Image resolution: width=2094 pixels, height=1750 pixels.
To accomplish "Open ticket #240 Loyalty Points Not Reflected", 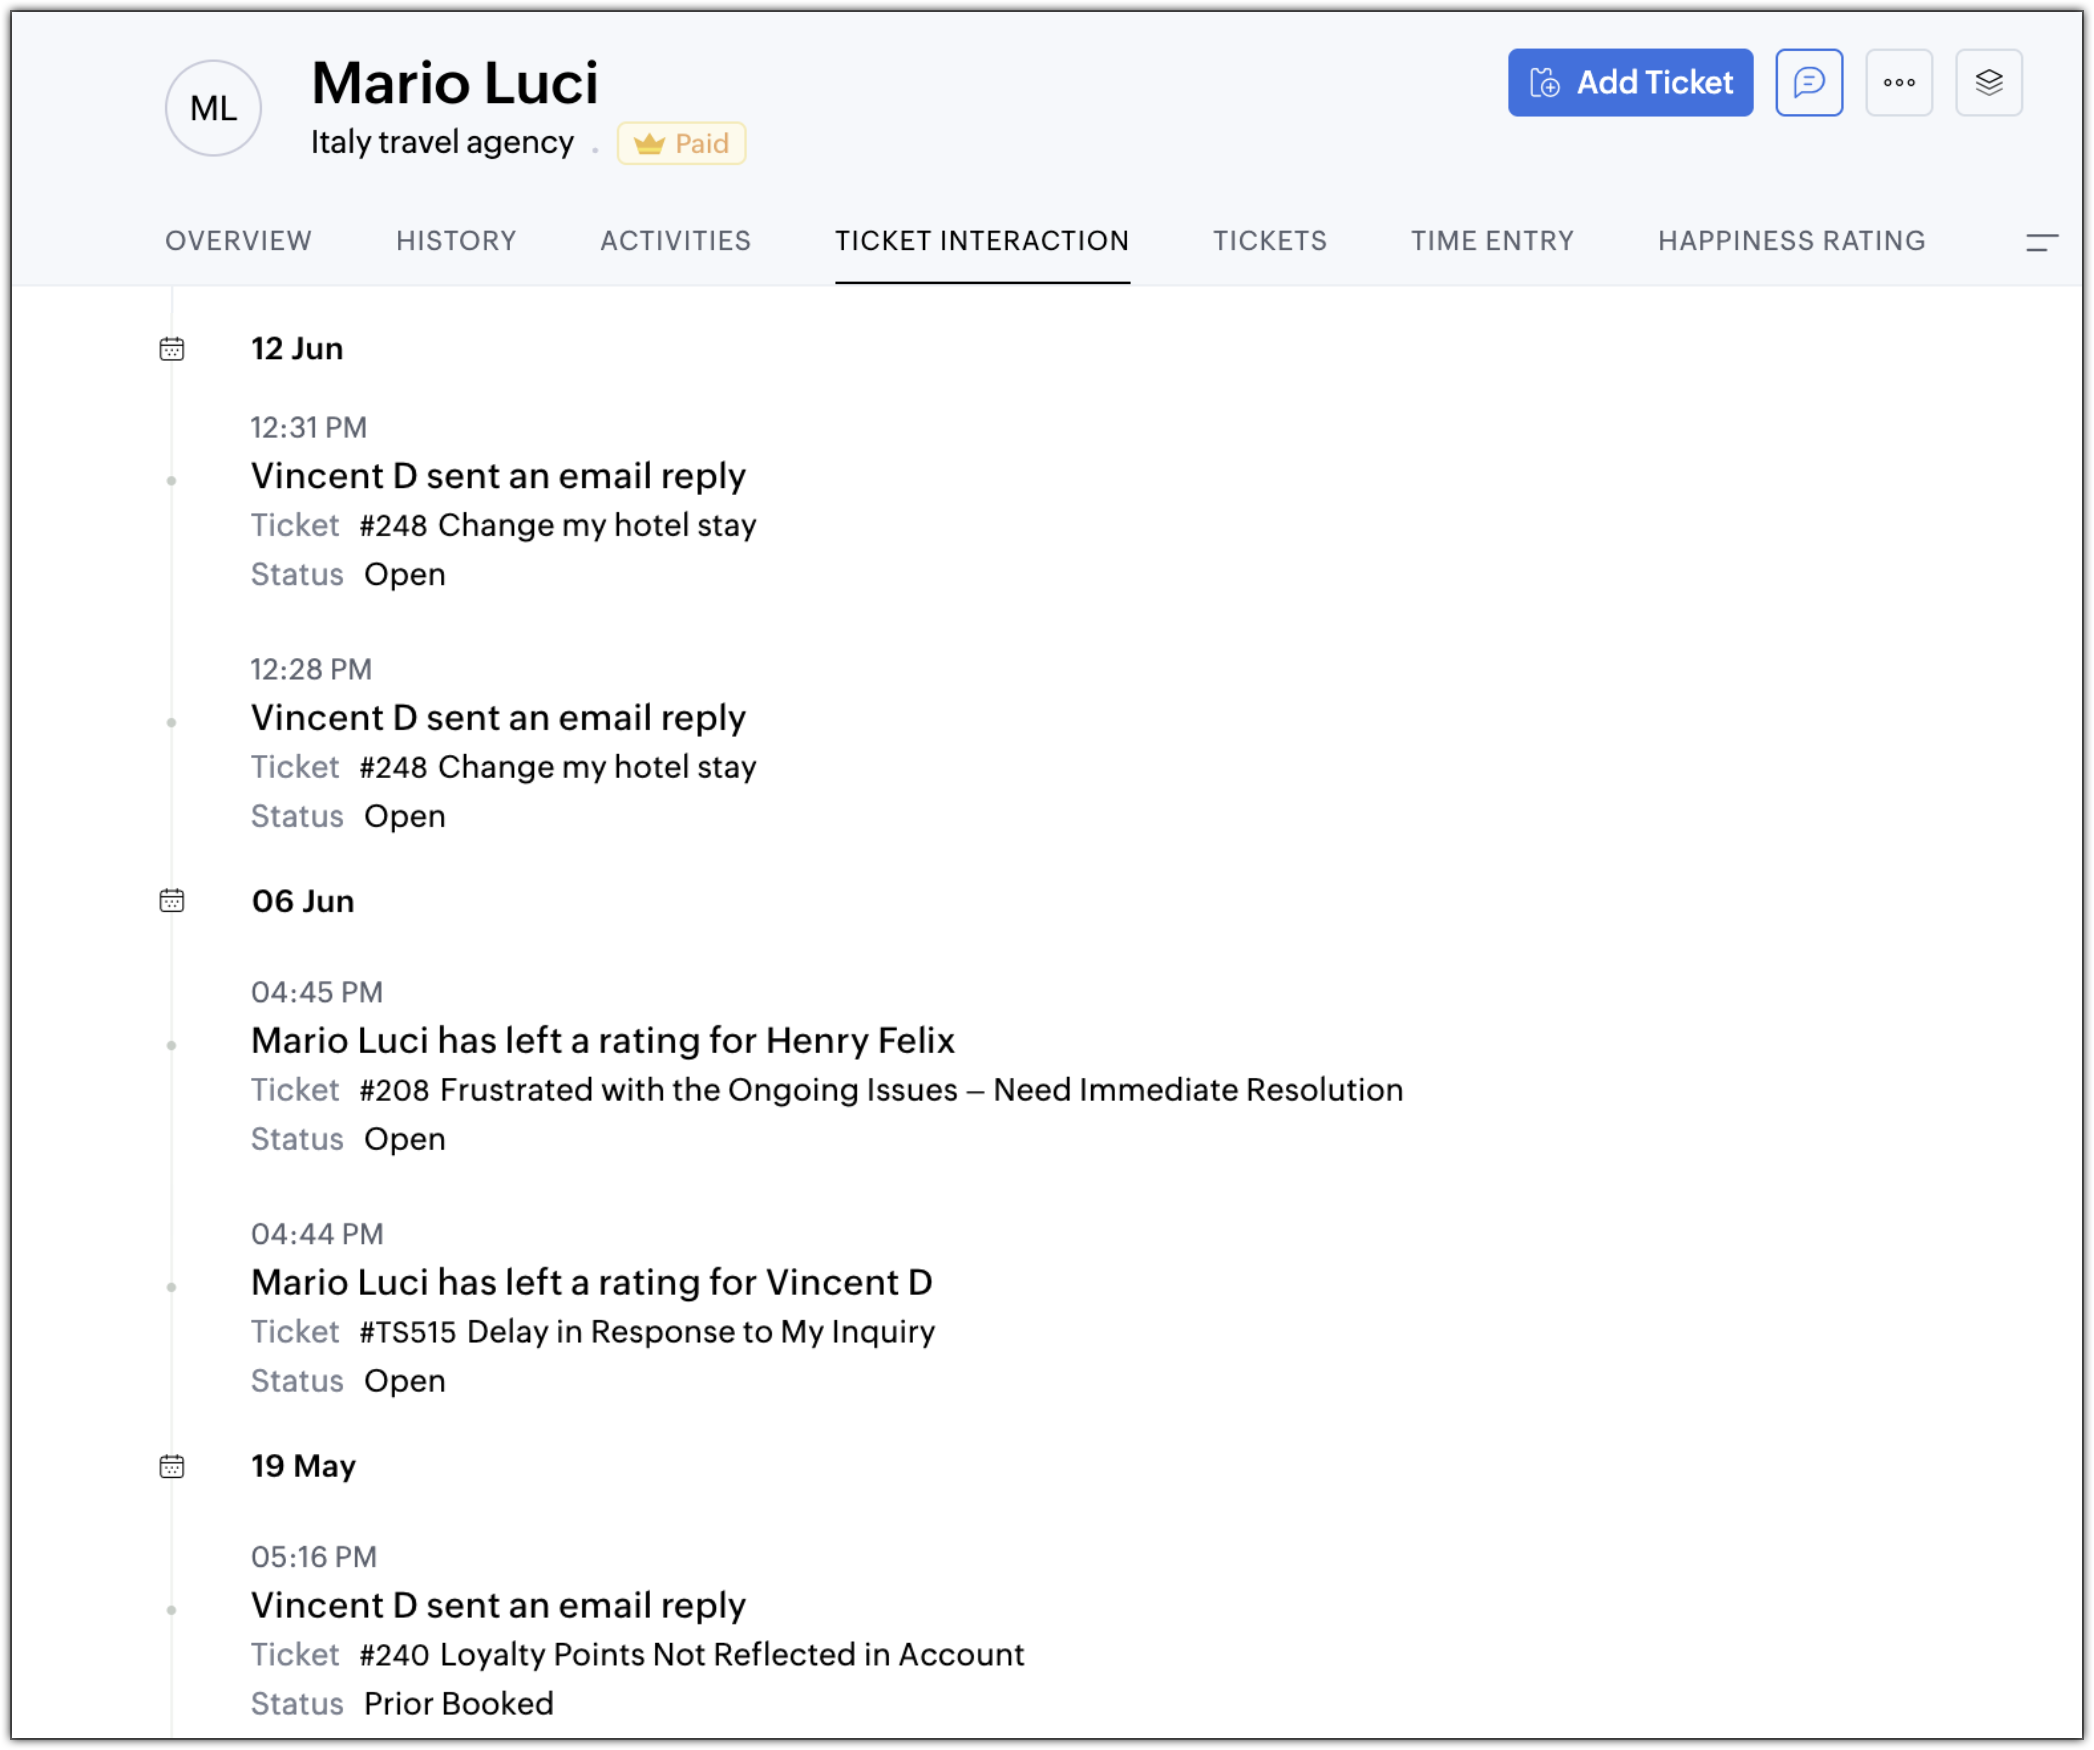I will coord(691,1655).
